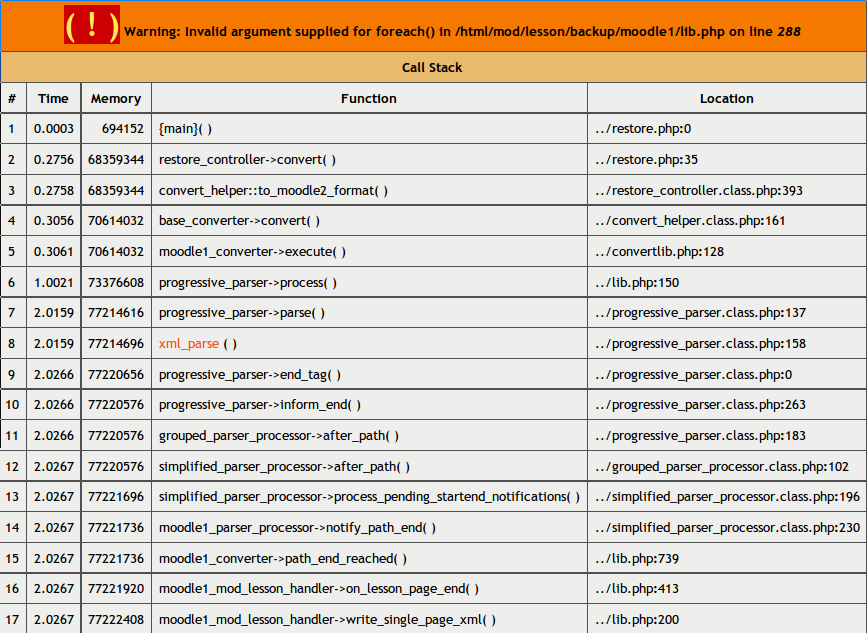Viewport: 867px width, 633px height.
Task: Select process_pending_startend_notifications( ) function cell
Action: click(x=369, y=496)
